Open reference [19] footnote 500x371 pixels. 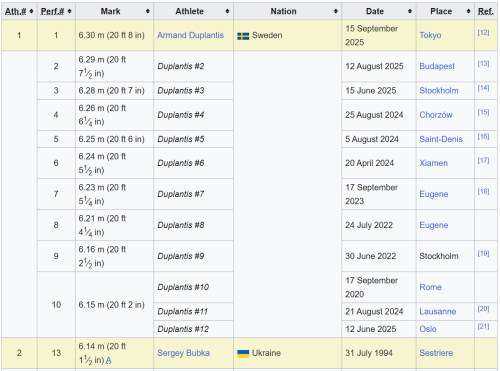click(483, 254)
